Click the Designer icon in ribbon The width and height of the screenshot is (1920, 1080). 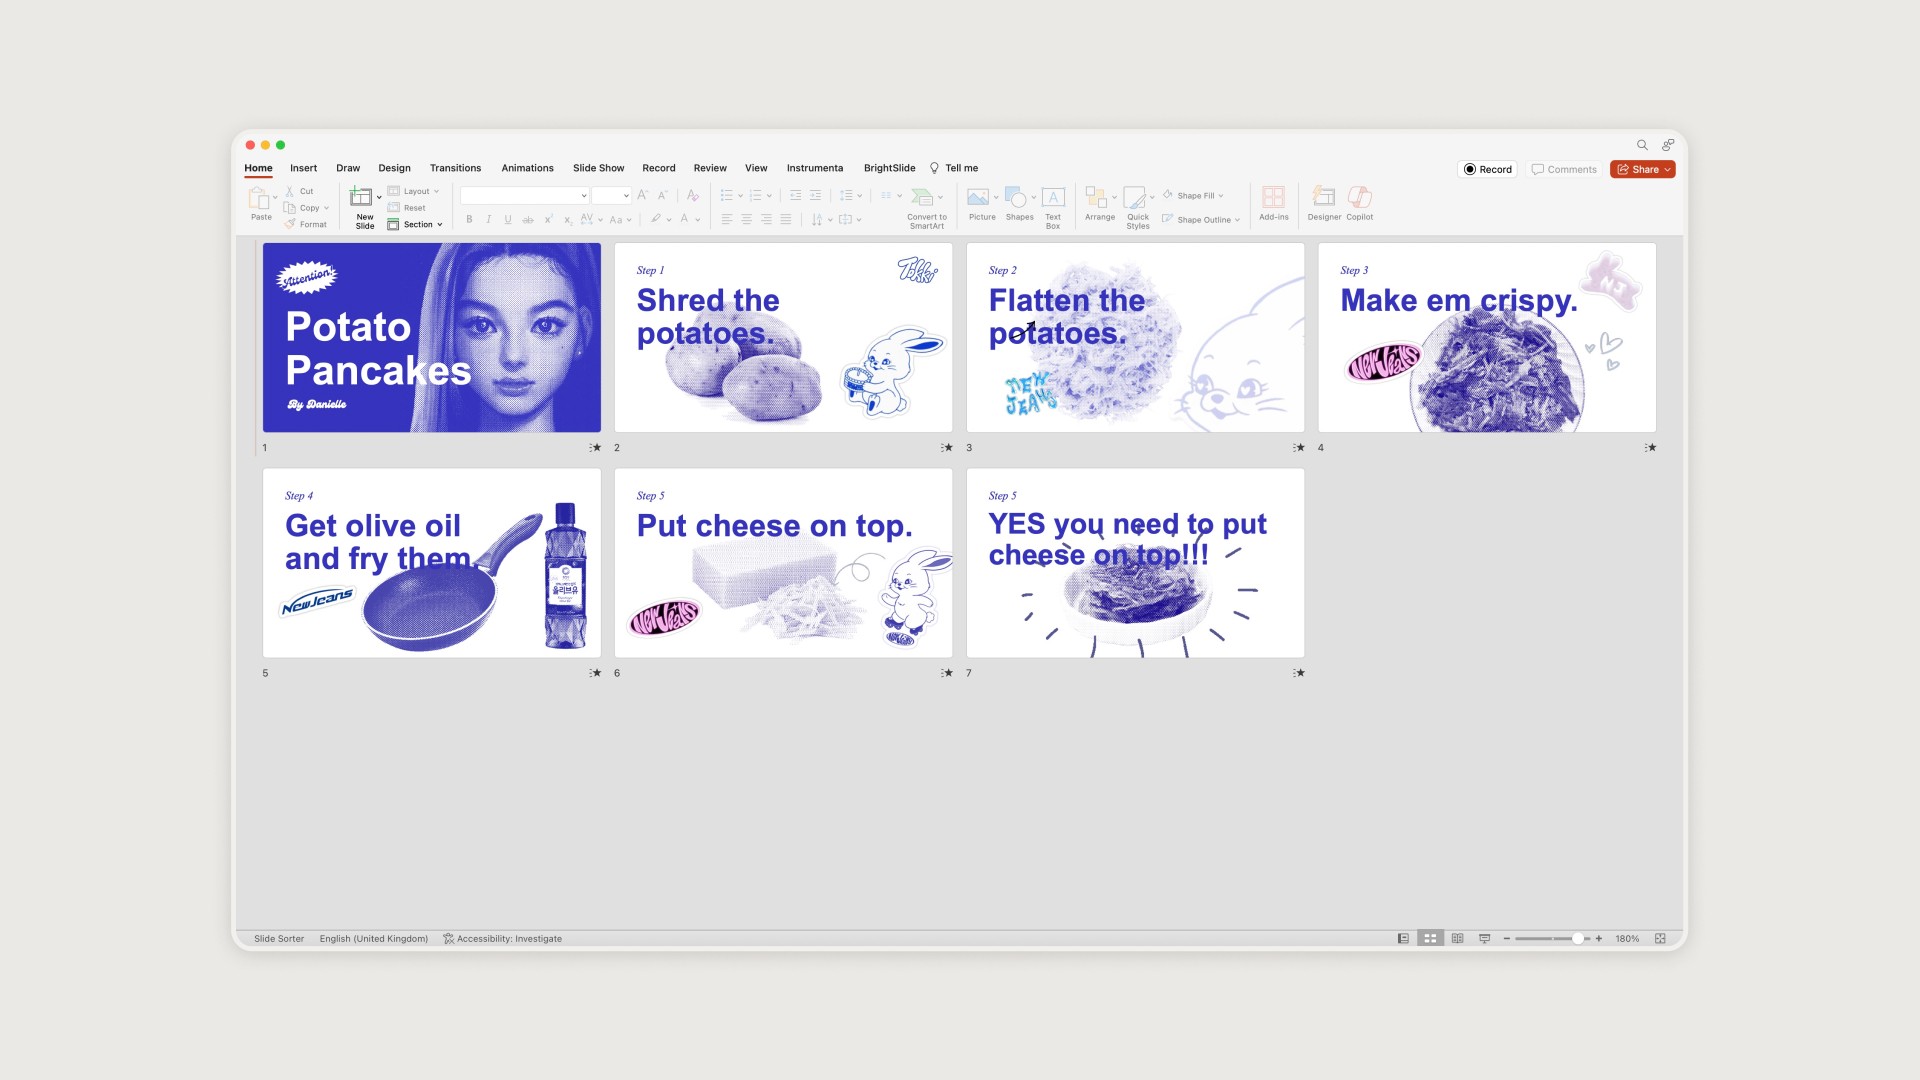pos(1323,198)
